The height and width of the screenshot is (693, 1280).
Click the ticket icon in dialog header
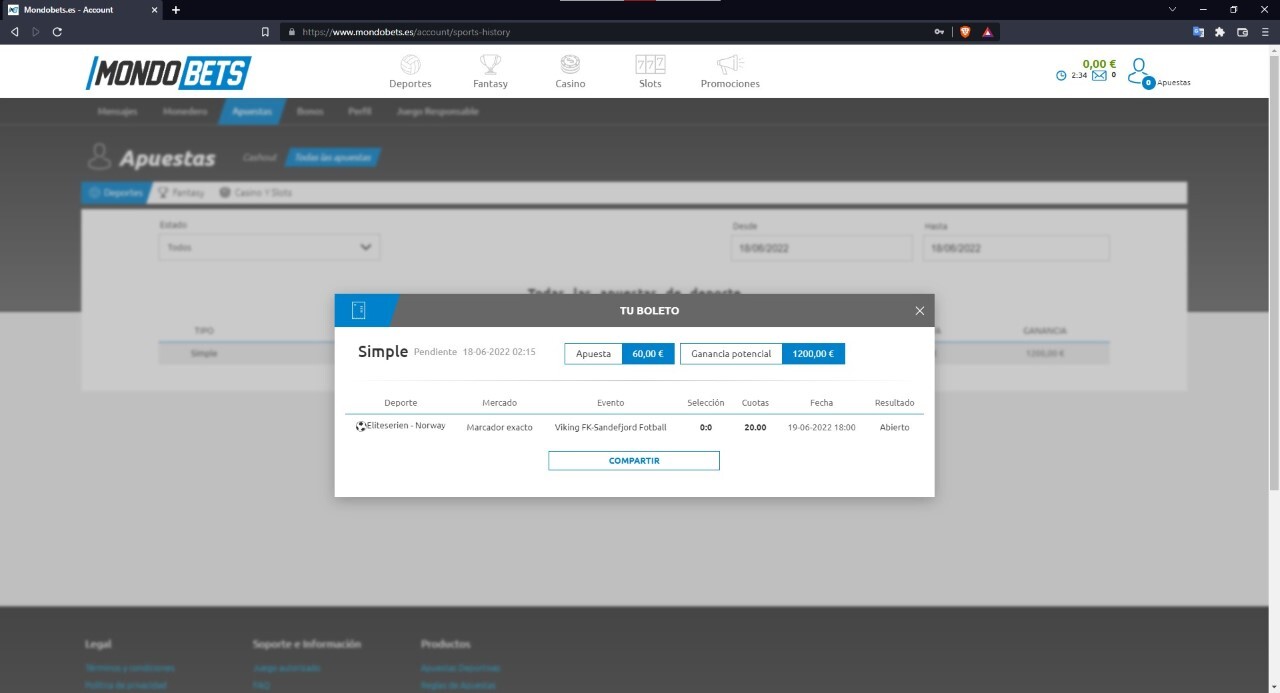point(359,310)
